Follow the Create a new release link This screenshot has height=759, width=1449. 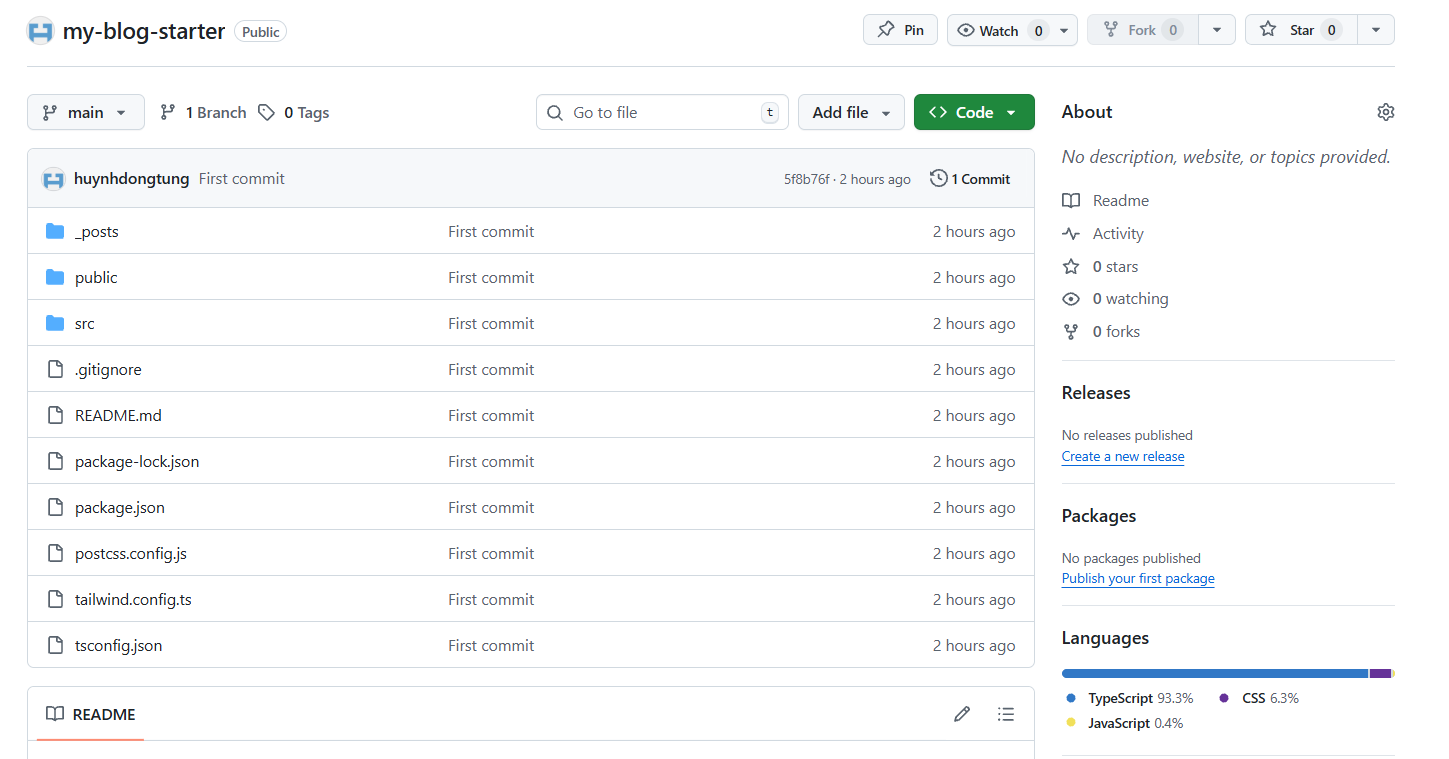1122,456
